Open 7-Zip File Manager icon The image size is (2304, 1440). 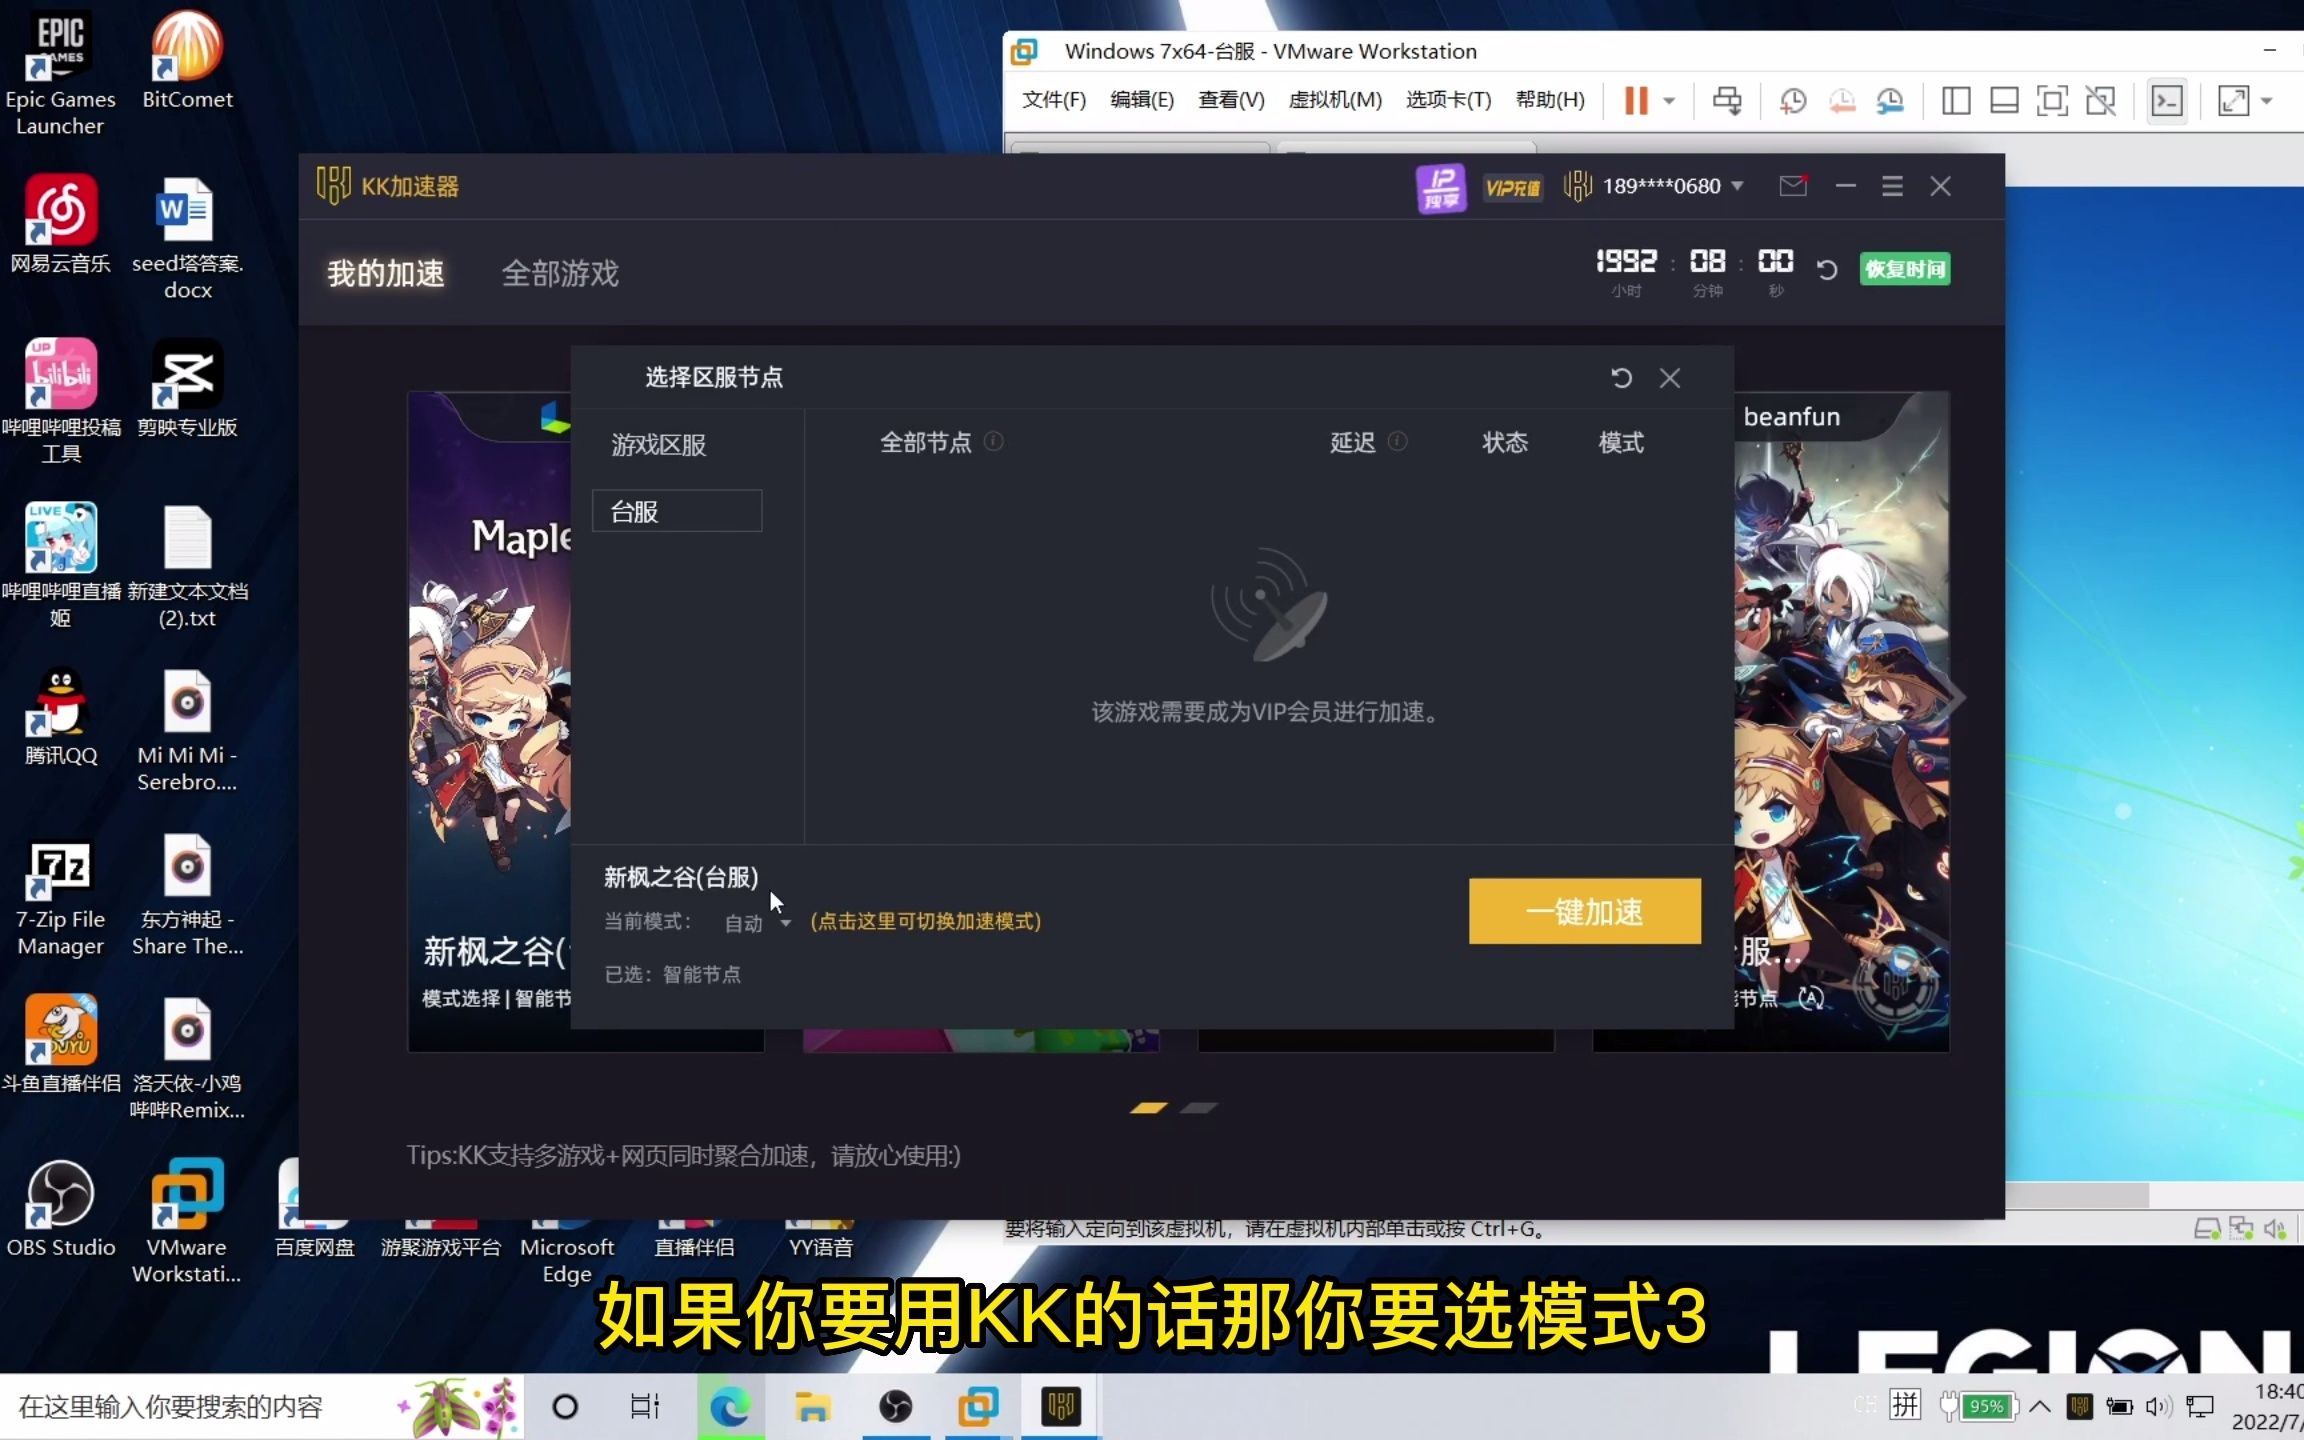pos(60,896)
